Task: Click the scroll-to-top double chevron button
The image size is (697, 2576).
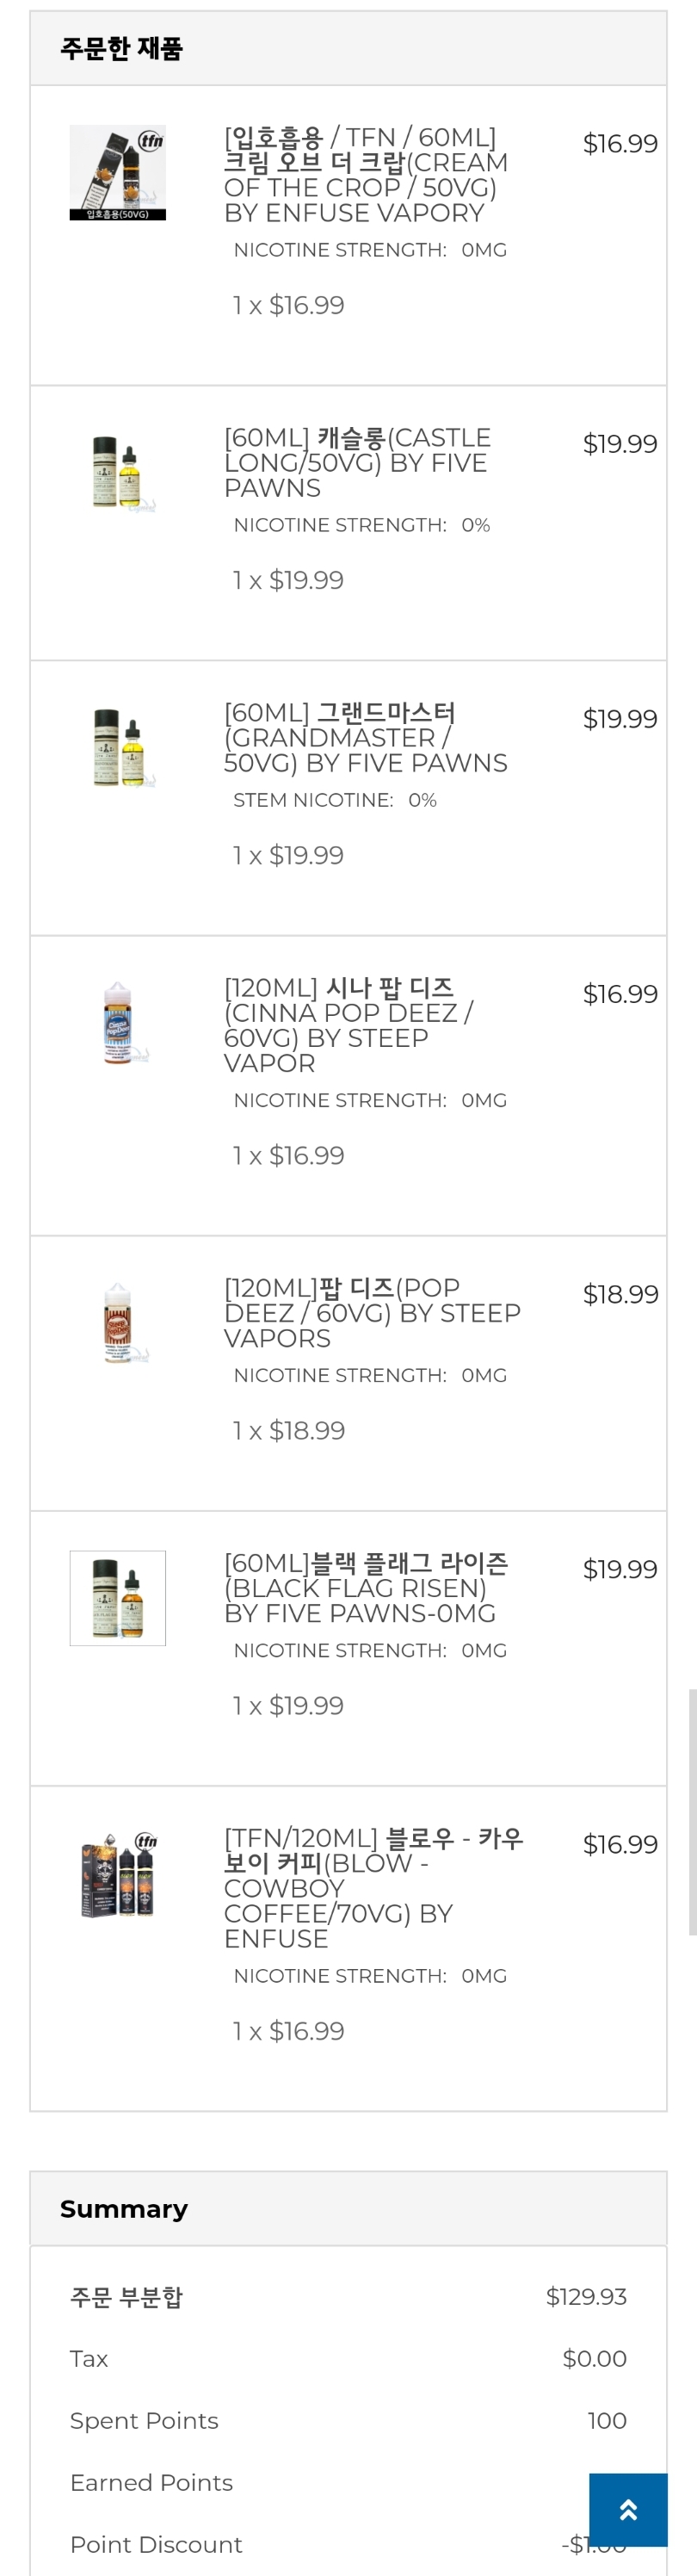Action: click(628, 2510)
